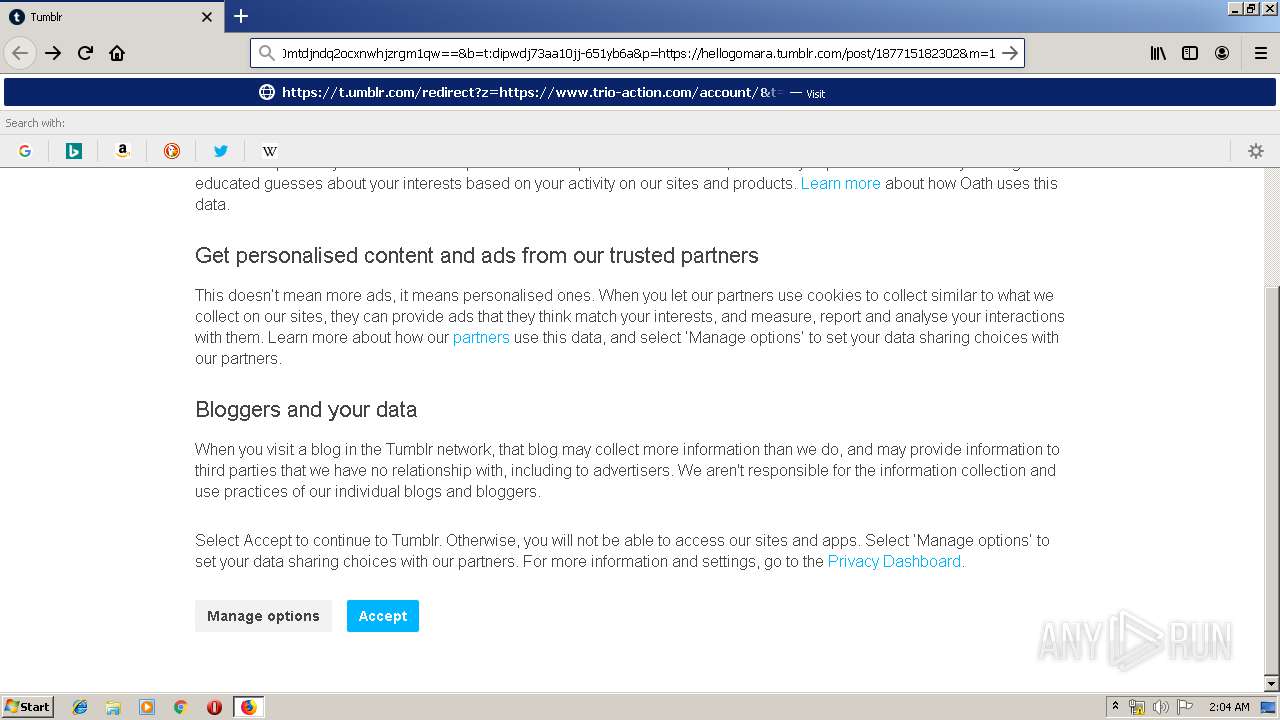This screenshot has width=1280, height=720.
Task: Open the network tray icon
Action: [1137, 707]
